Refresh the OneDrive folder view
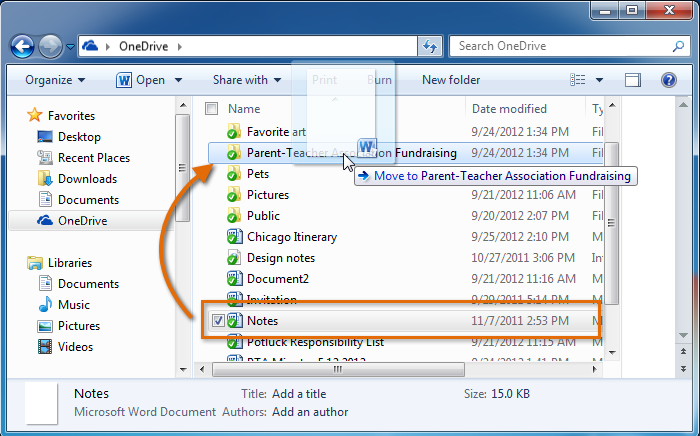The image size is (700, 436). click(x=430, y=46)
